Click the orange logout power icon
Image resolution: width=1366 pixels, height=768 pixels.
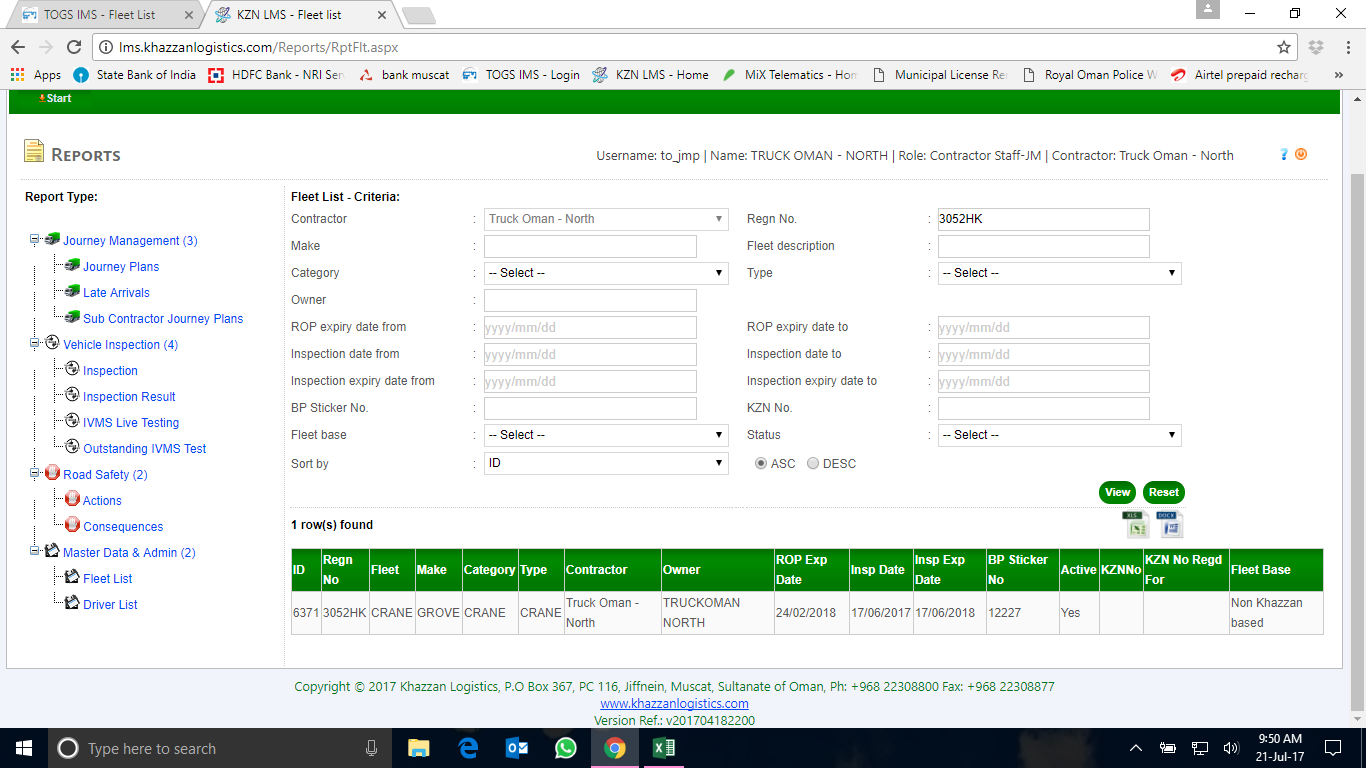(1301, 154)
